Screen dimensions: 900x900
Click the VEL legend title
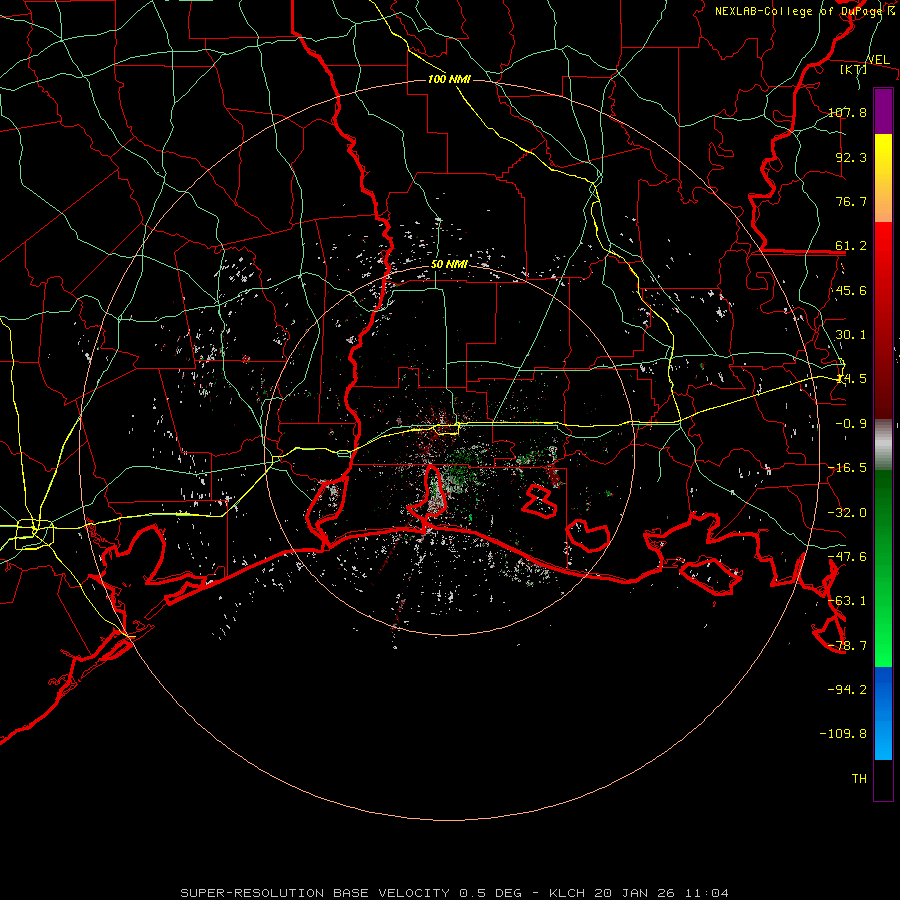coord(878,60)
